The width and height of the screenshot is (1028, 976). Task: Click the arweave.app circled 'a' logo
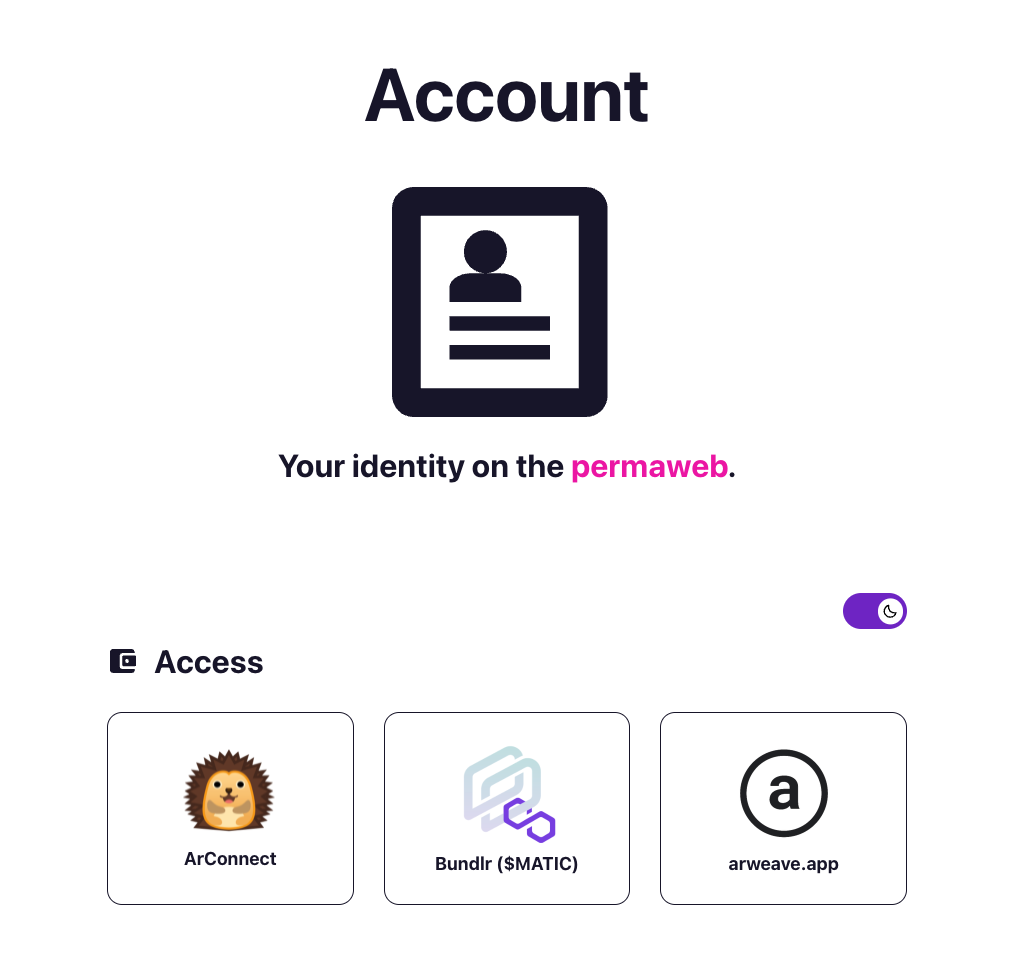783,793
